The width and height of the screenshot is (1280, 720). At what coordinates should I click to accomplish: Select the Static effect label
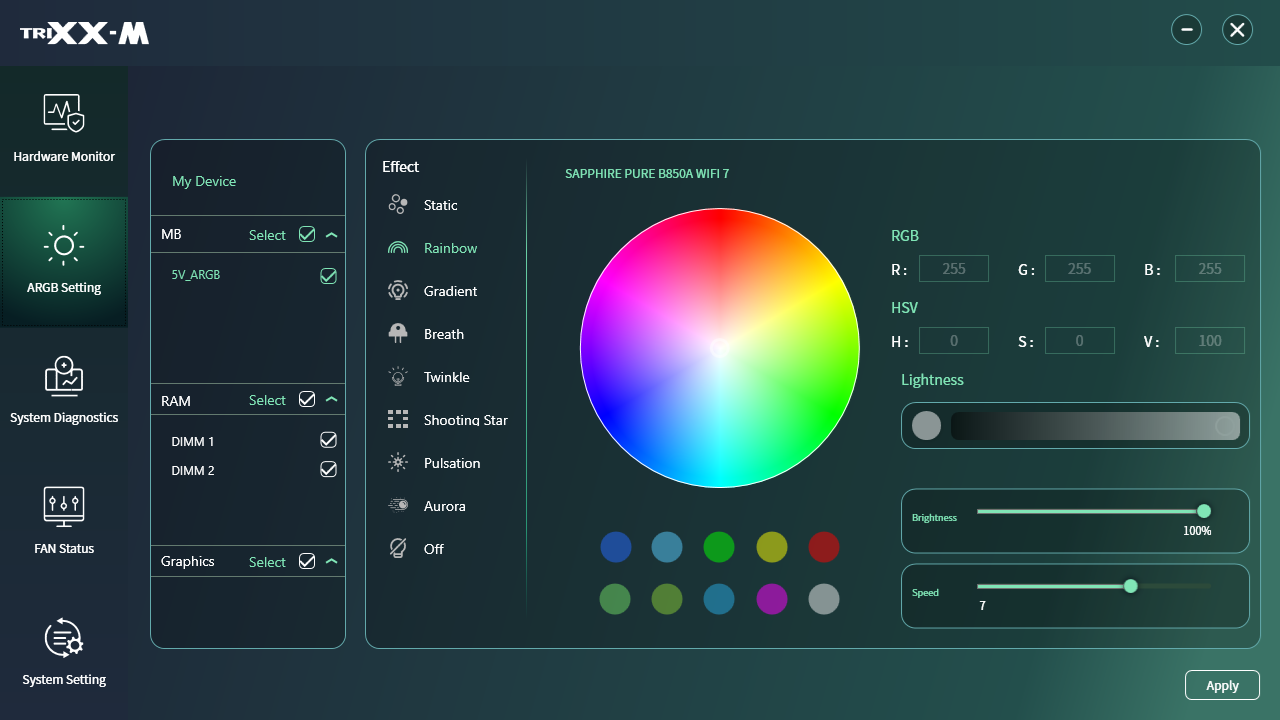point(441,205)
